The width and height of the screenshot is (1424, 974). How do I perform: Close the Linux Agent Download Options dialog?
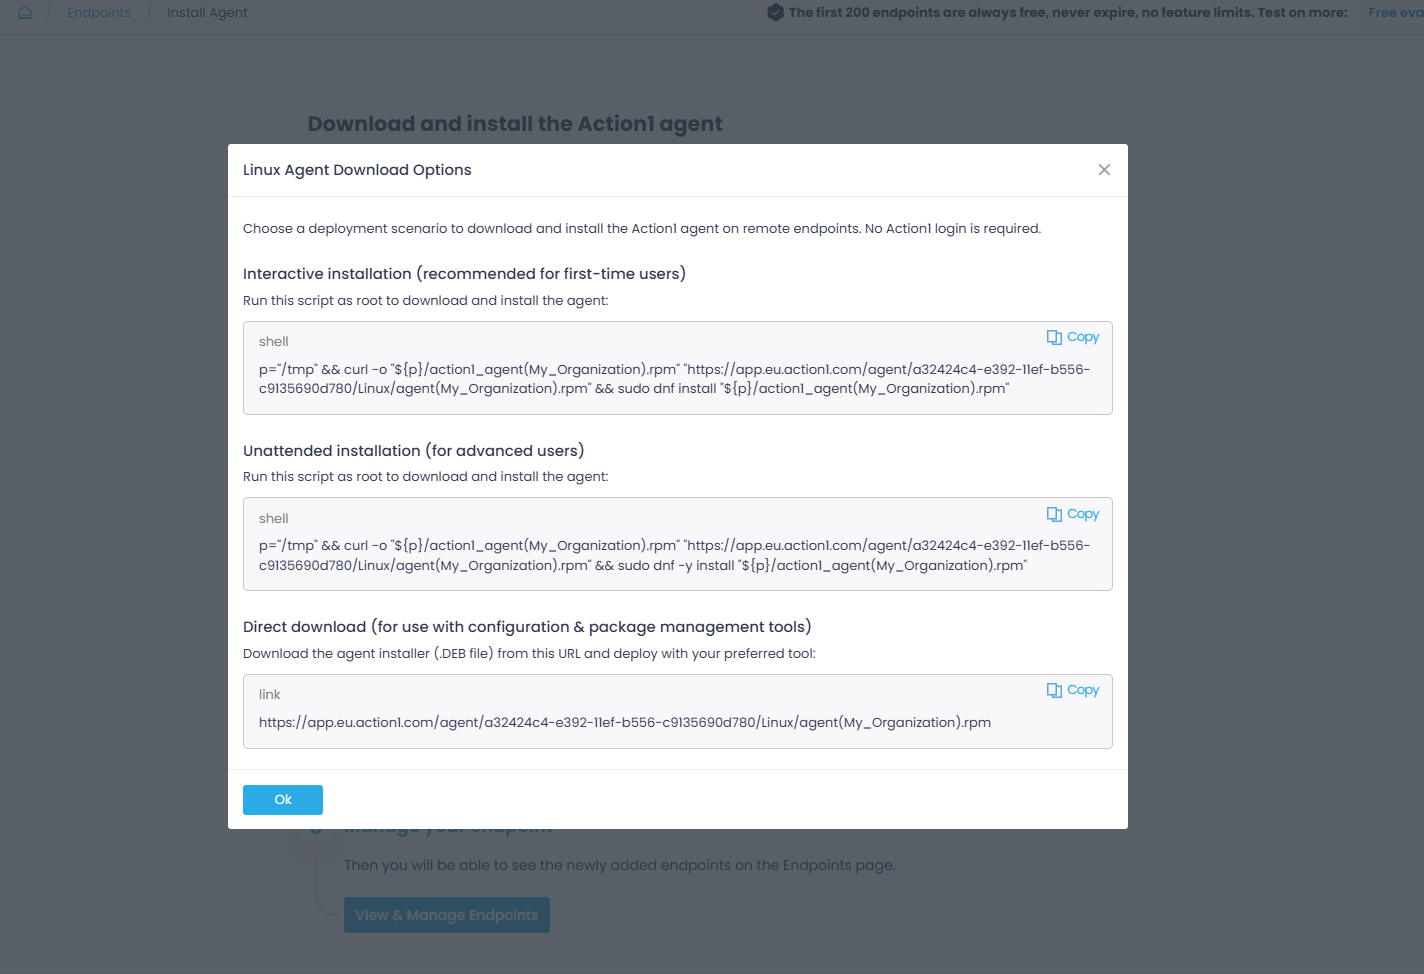(x=1104, y=170)
